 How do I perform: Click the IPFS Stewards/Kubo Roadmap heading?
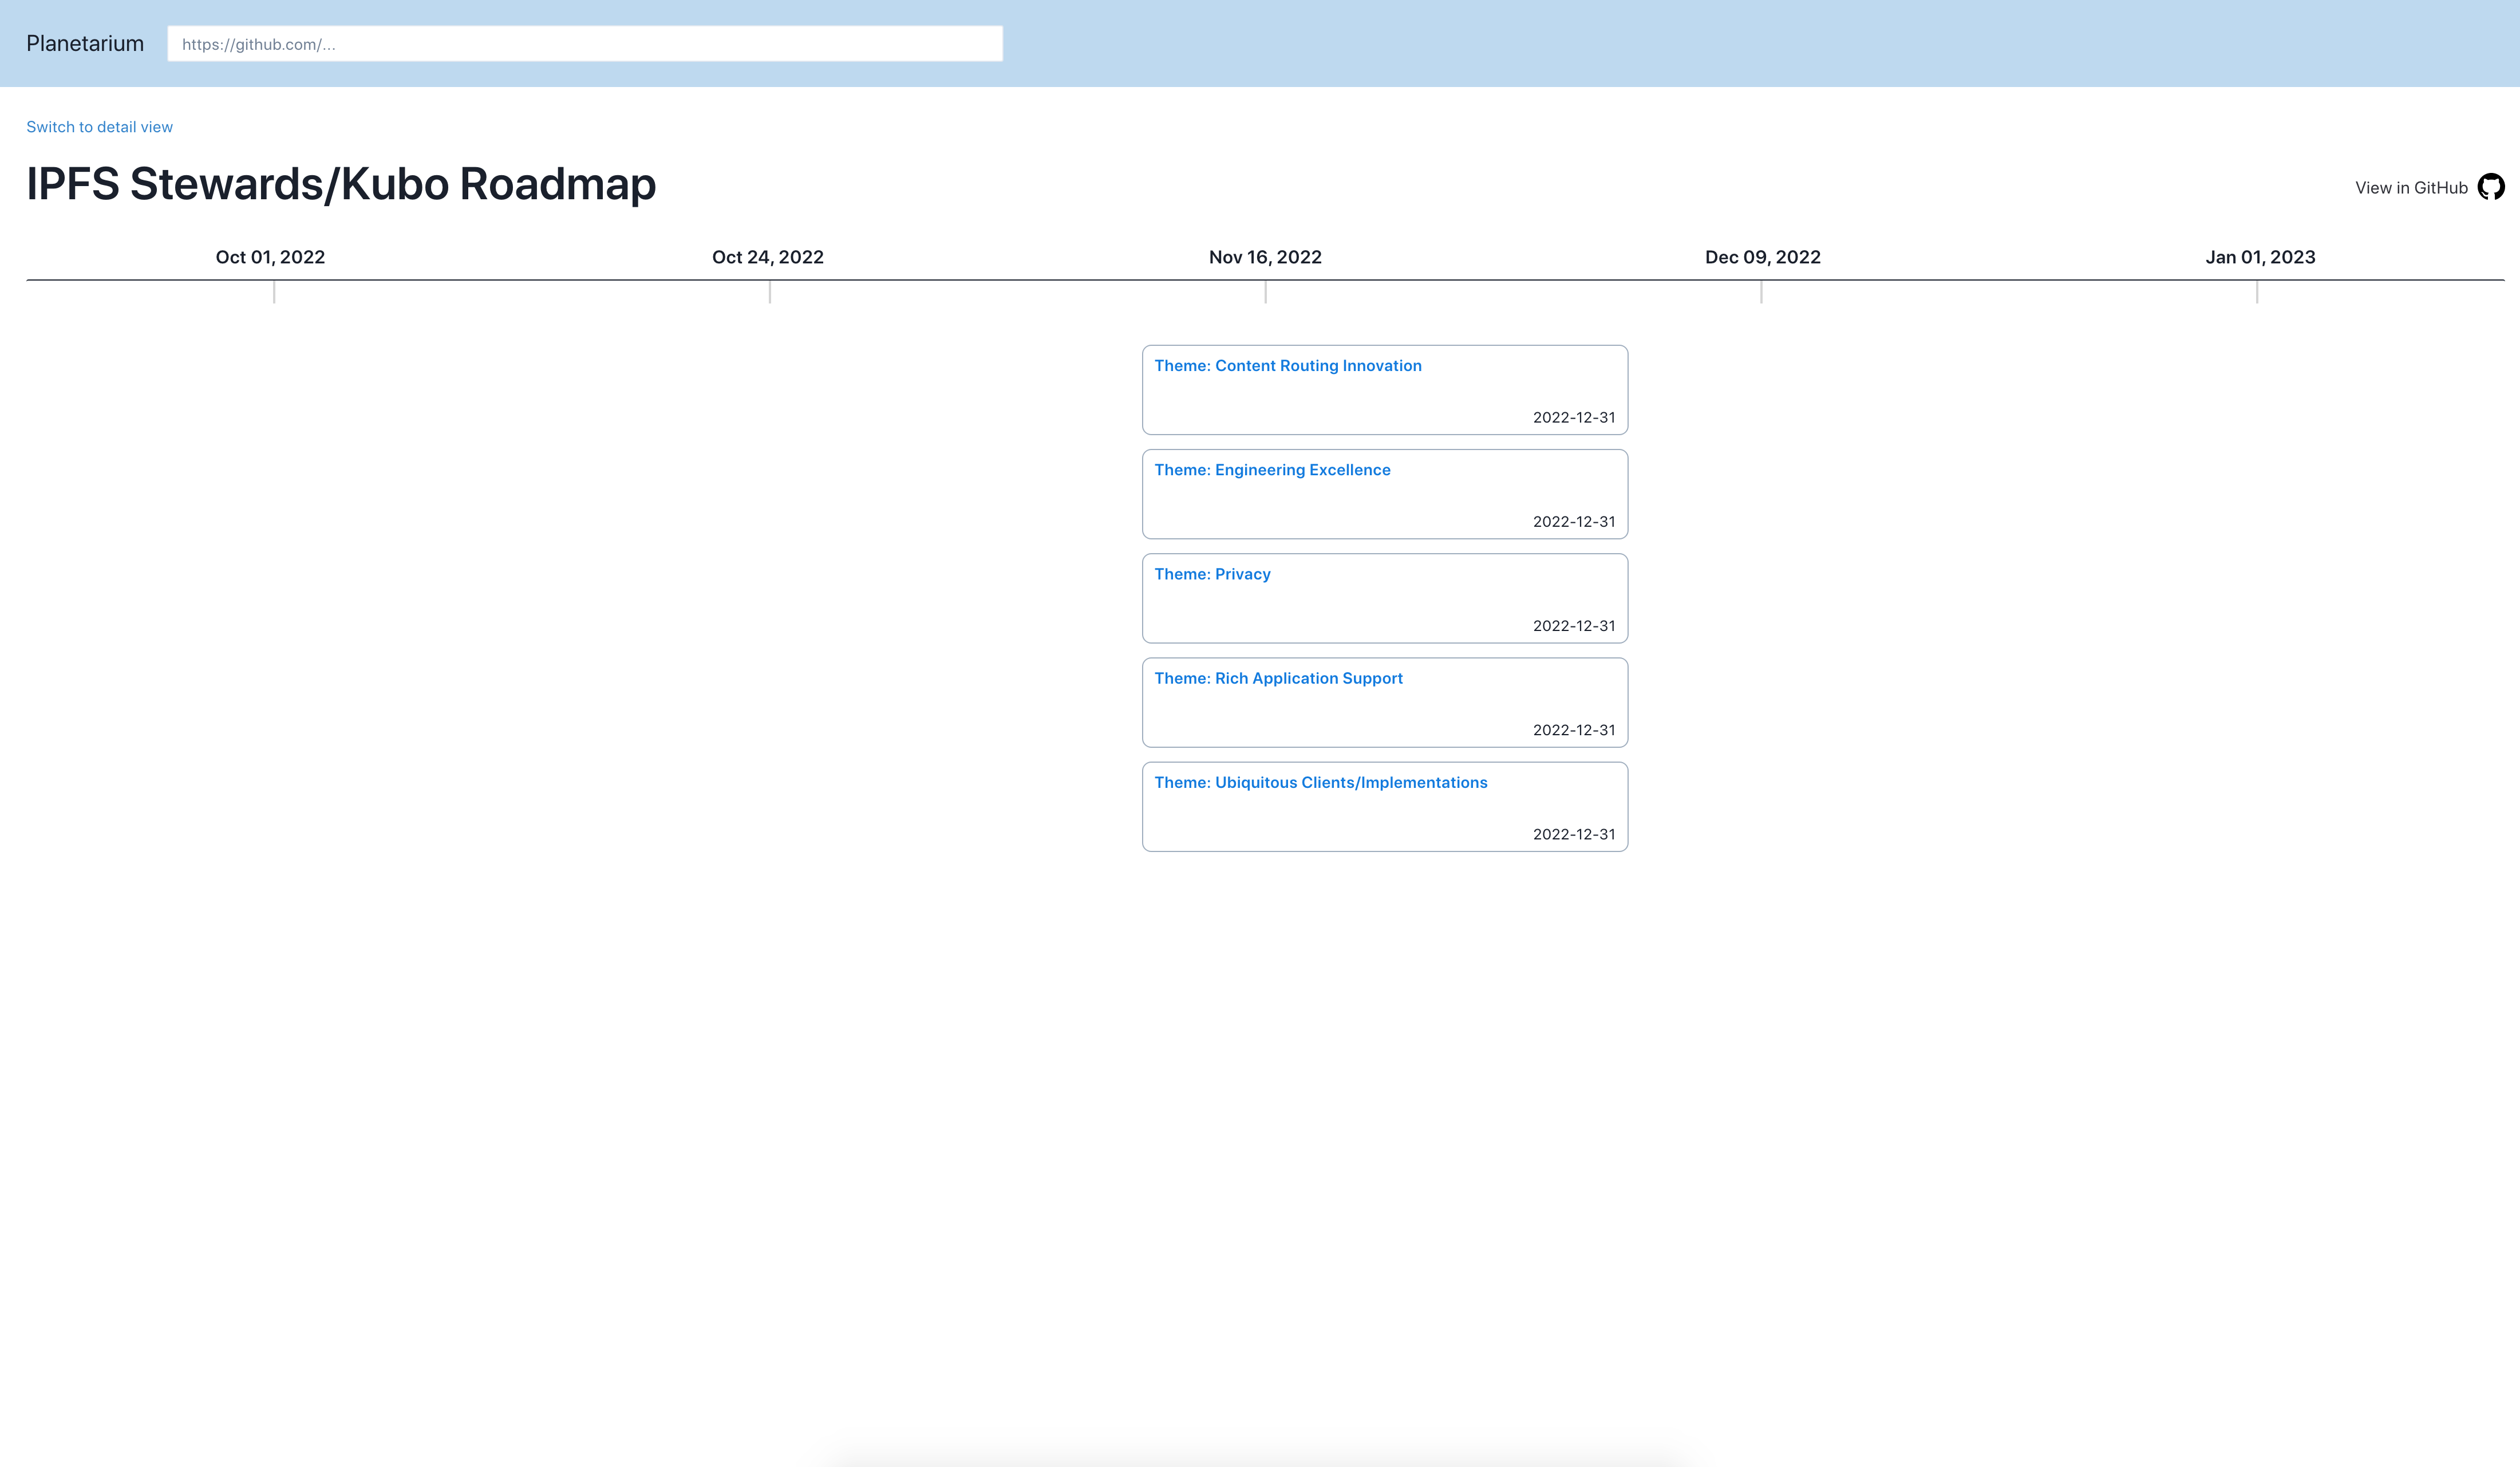click(x=341, y=184)
